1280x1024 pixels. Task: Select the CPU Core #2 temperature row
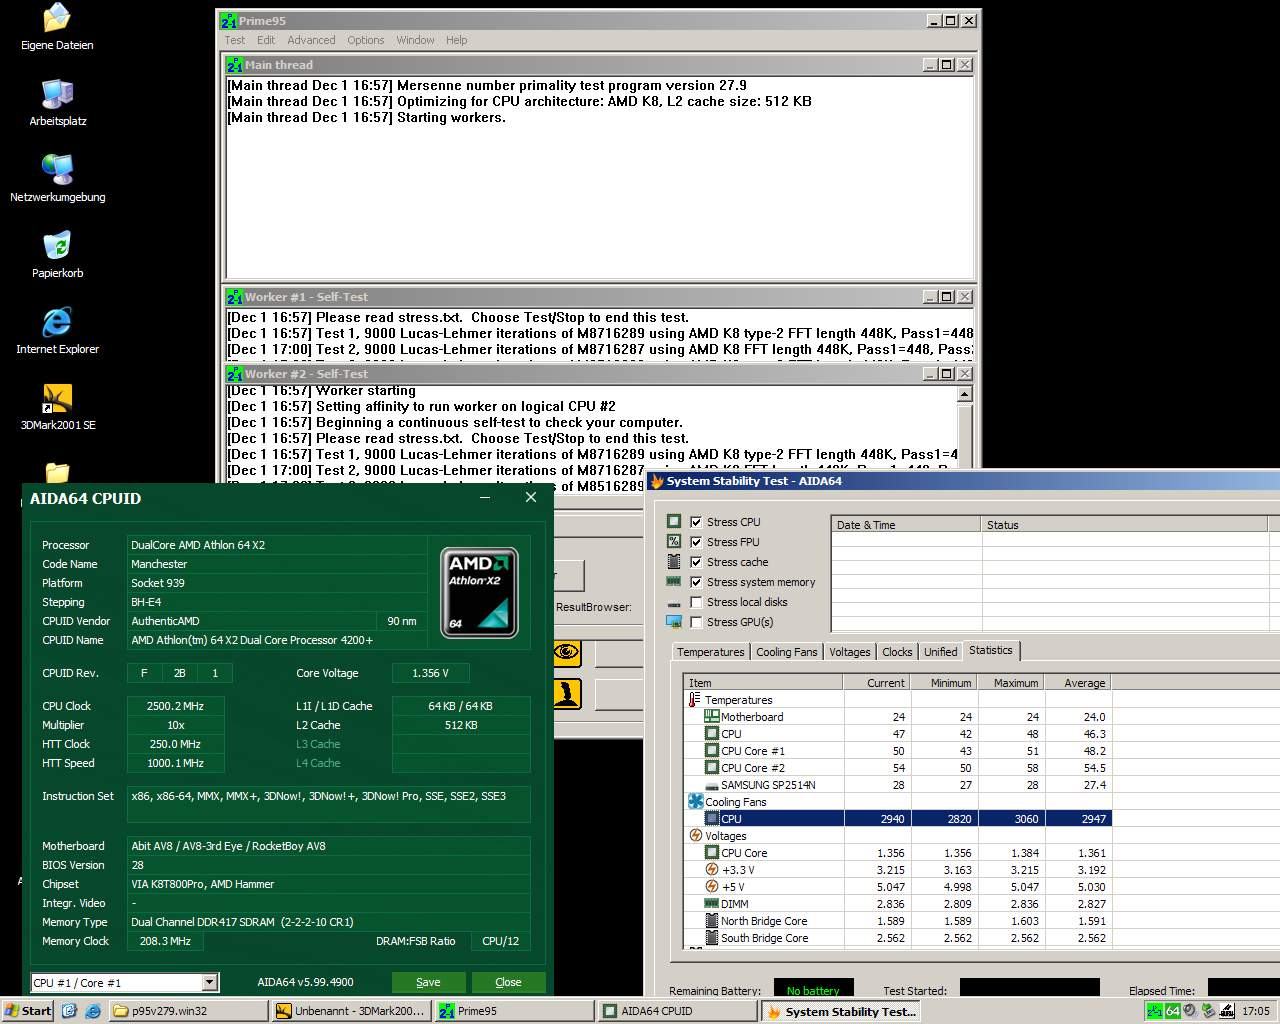(x=897, y=768)
